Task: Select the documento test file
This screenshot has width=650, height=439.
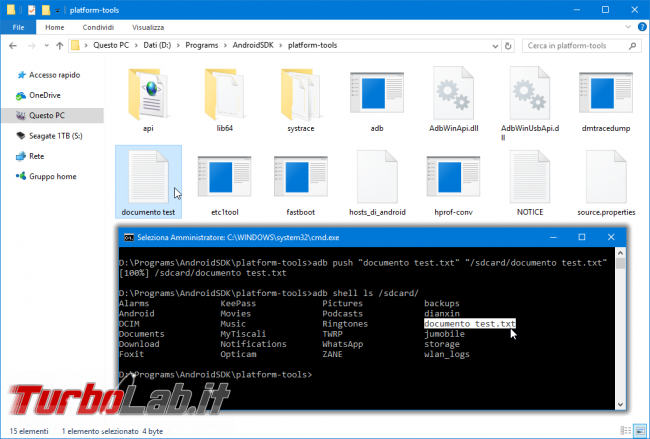Action: tap(148, 182)
